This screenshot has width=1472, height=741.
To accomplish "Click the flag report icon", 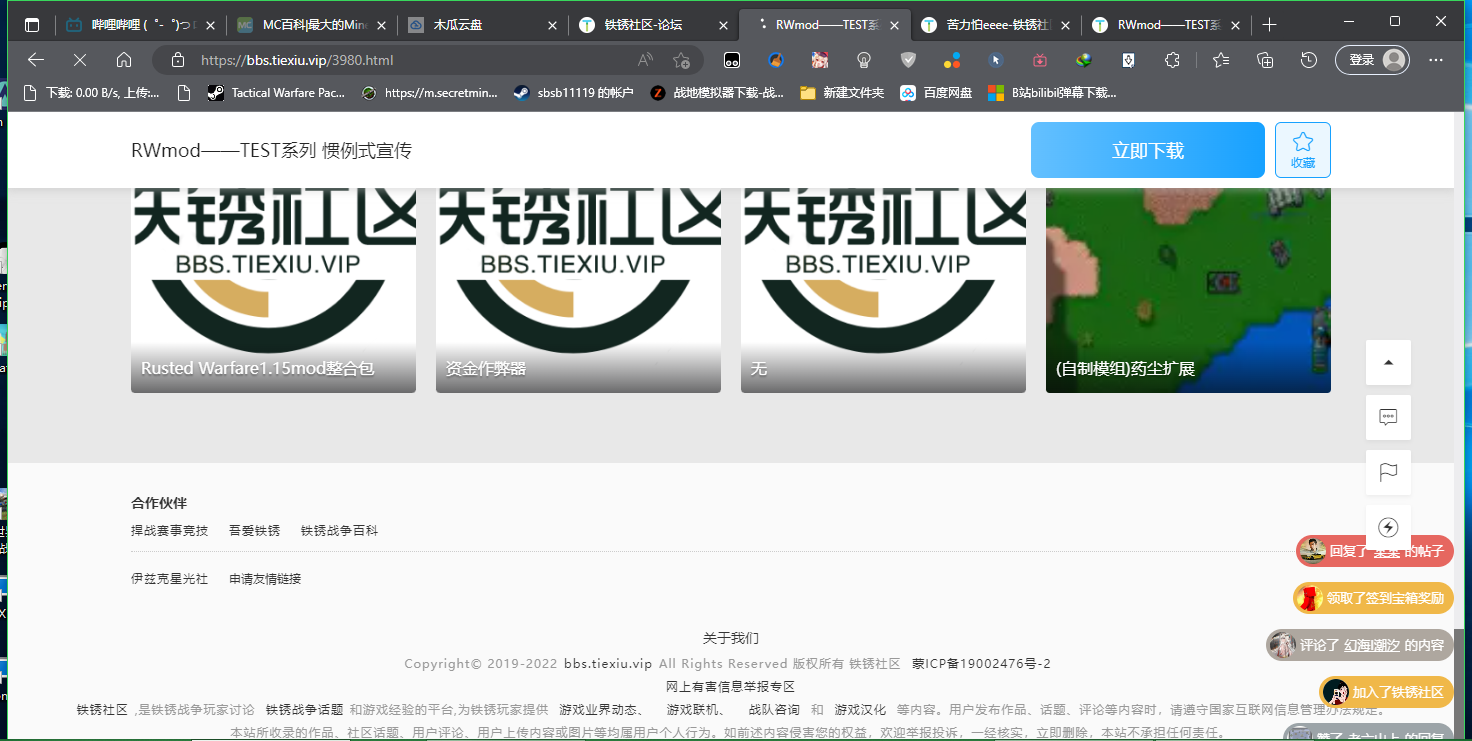I will [1388, 473].
